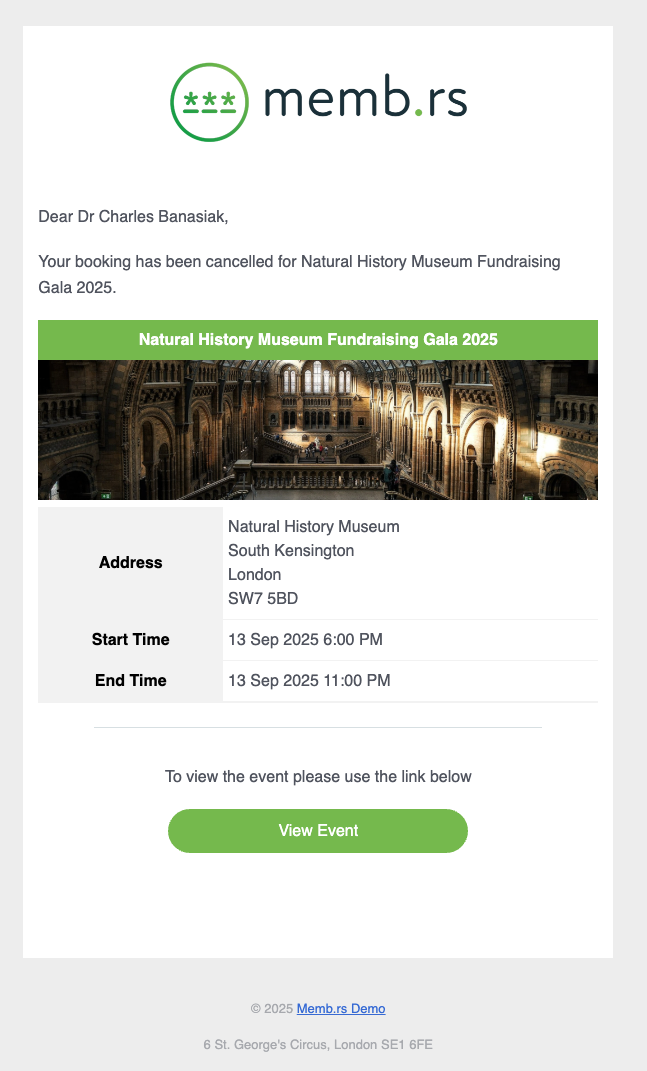Viewport: 647px width, 1071px height.
Task: Click the © 2025 copyright text
Action: click(x=272, y=1009)
